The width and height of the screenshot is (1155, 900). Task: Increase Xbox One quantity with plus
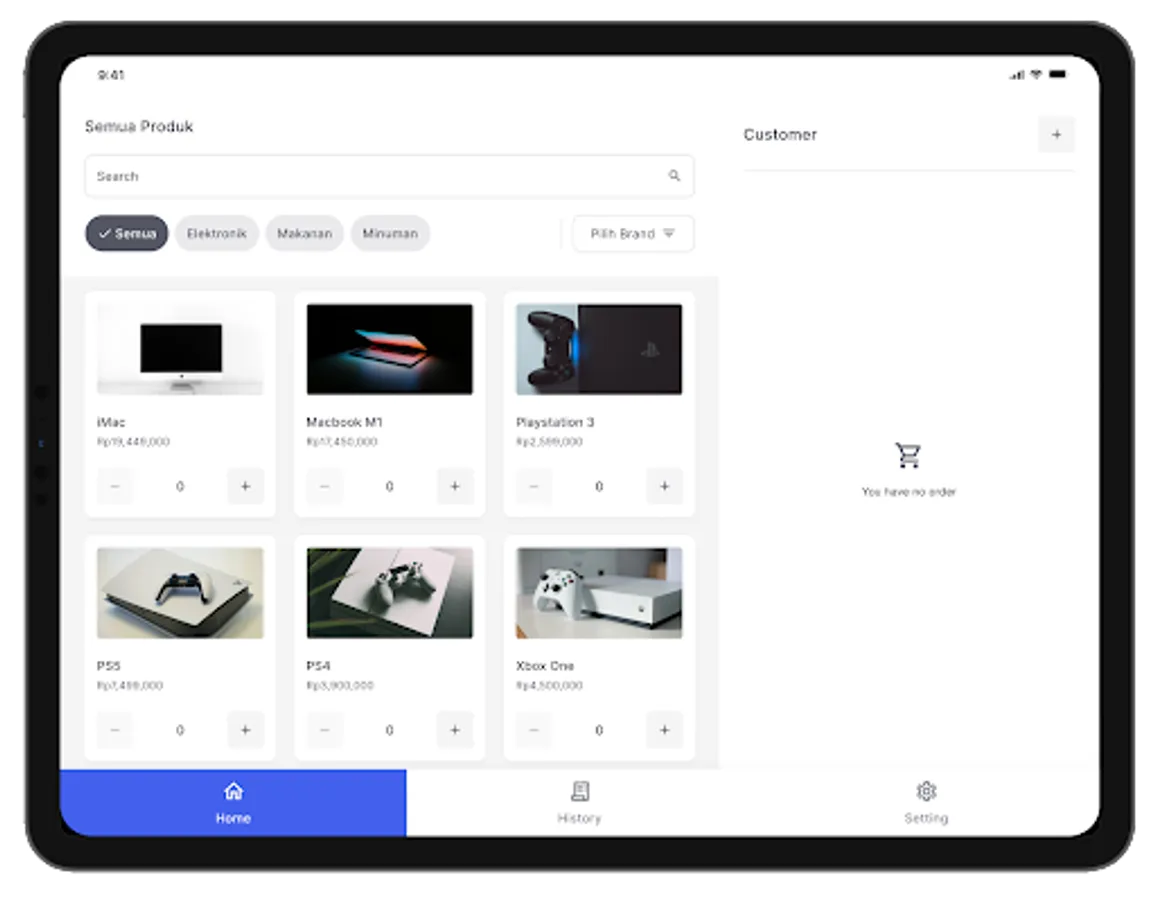click(664, 730)
